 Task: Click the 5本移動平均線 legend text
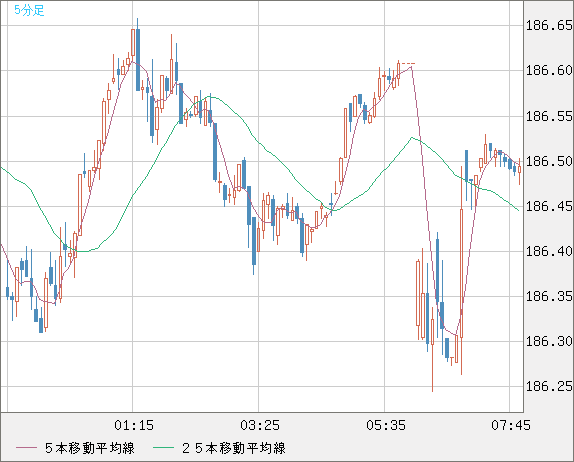pyautogui.click(x=90, y=448)
